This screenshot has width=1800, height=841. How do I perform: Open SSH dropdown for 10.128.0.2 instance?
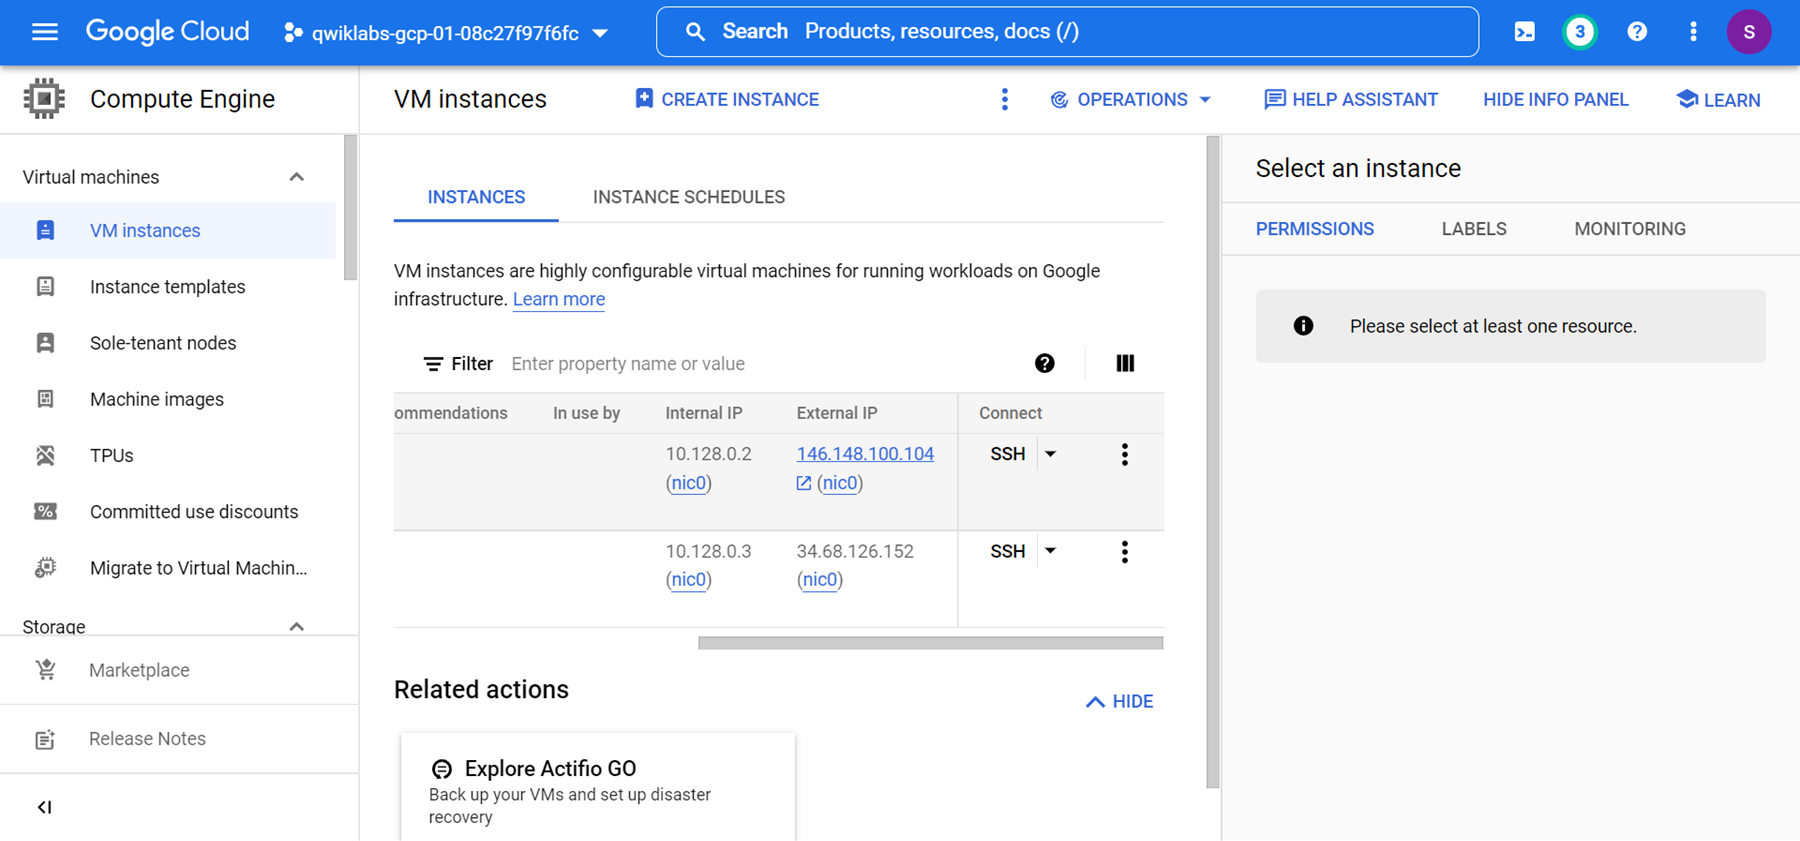[x=1051, y=454]
